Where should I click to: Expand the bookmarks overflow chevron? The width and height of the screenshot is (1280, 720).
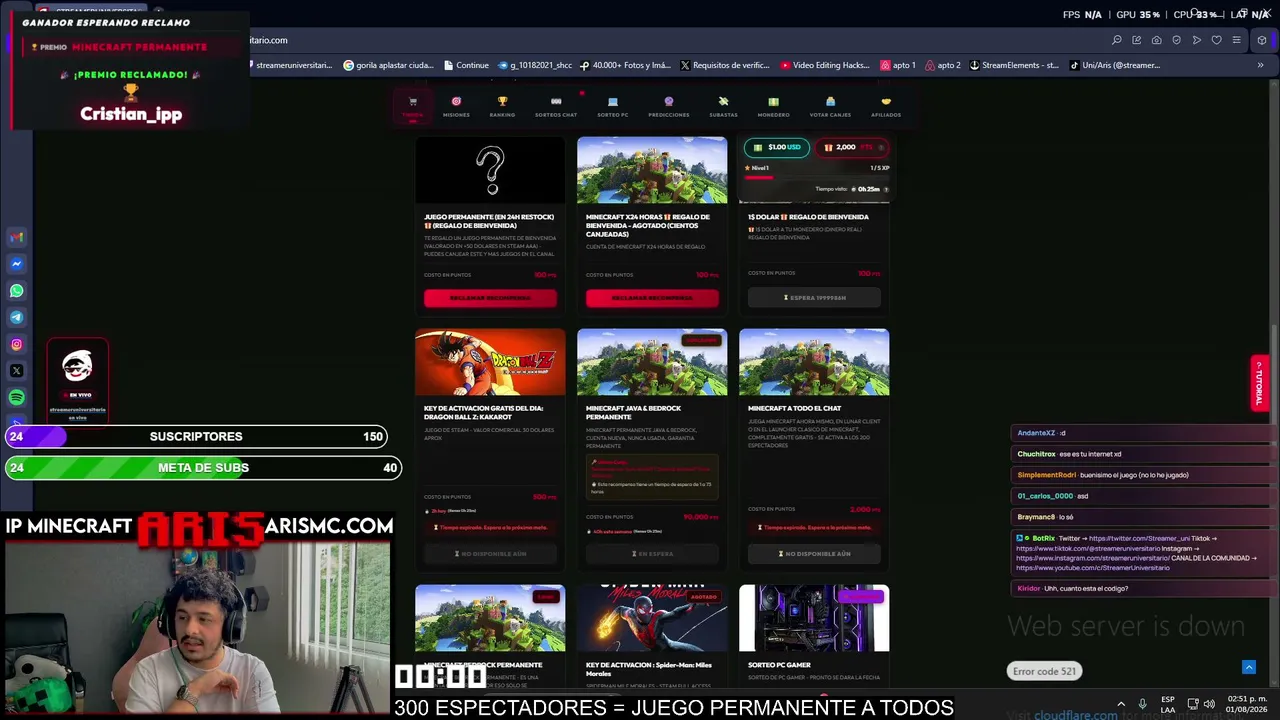1260,65
